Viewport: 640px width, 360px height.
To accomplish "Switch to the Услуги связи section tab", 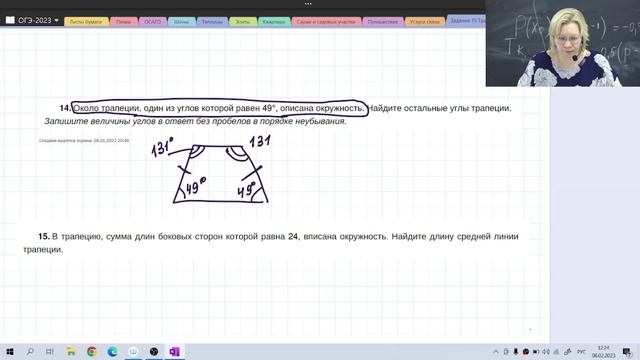I will (x=424, y=22).
